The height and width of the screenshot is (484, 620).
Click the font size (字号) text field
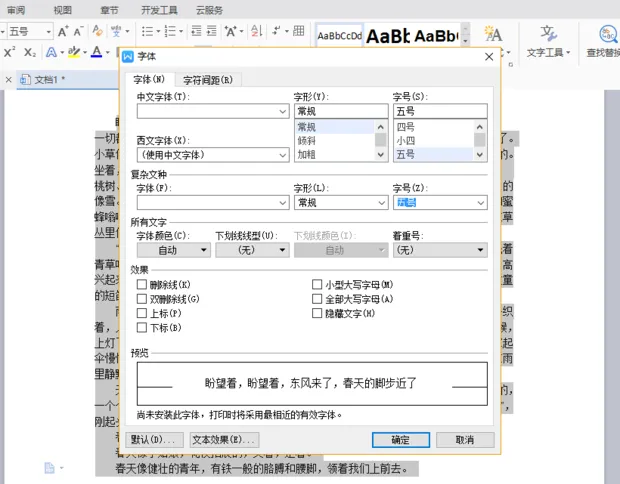pyautogui.click(x=440, y=112)
